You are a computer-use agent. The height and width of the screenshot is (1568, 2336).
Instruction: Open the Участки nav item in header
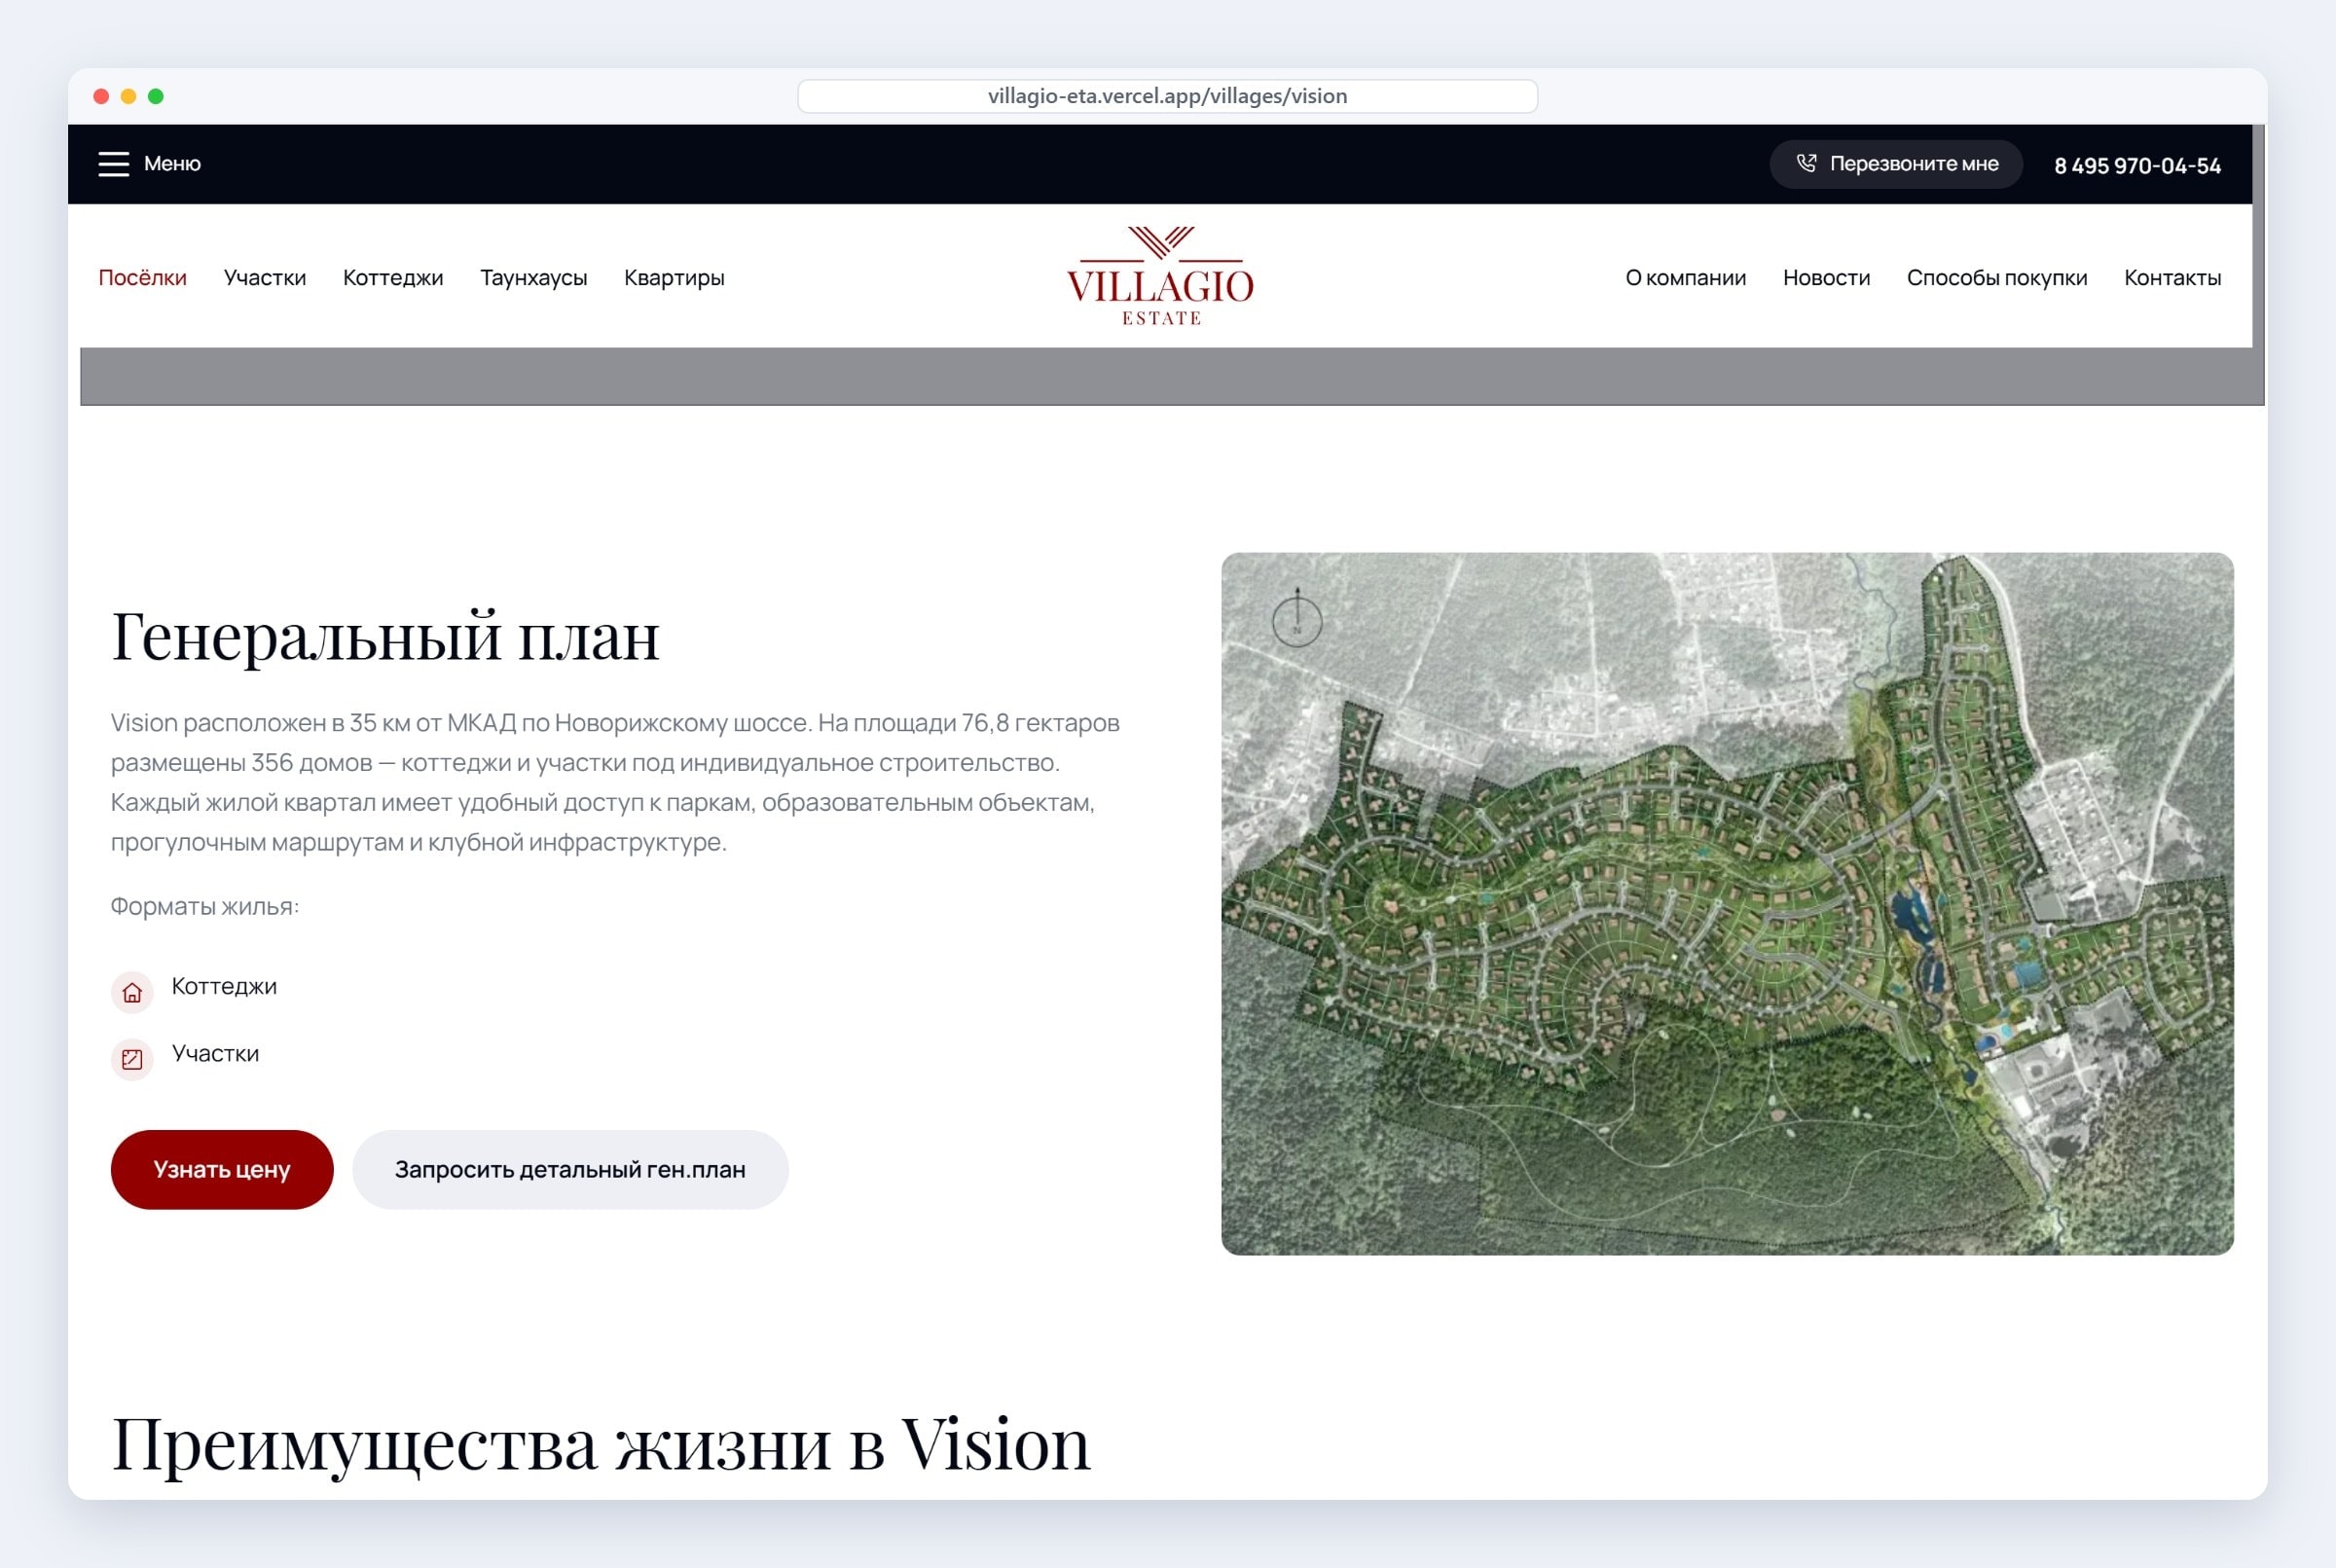265,277
